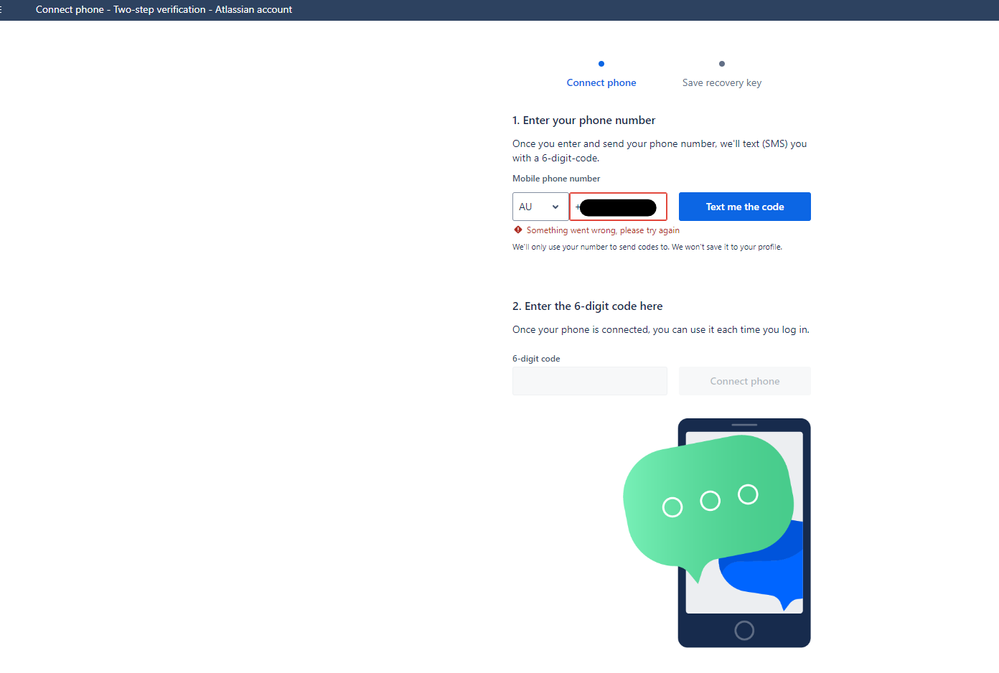Screen dimensions: 999x673
Task: Click the red error diamond icon
Action: (517, 229)
